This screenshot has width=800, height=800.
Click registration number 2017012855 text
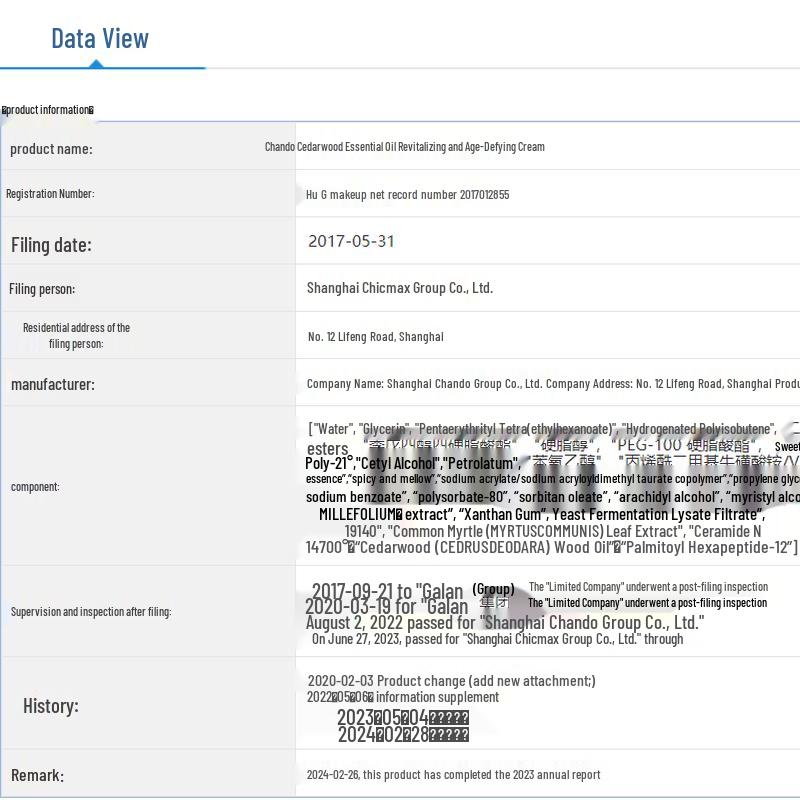[407, 195]
